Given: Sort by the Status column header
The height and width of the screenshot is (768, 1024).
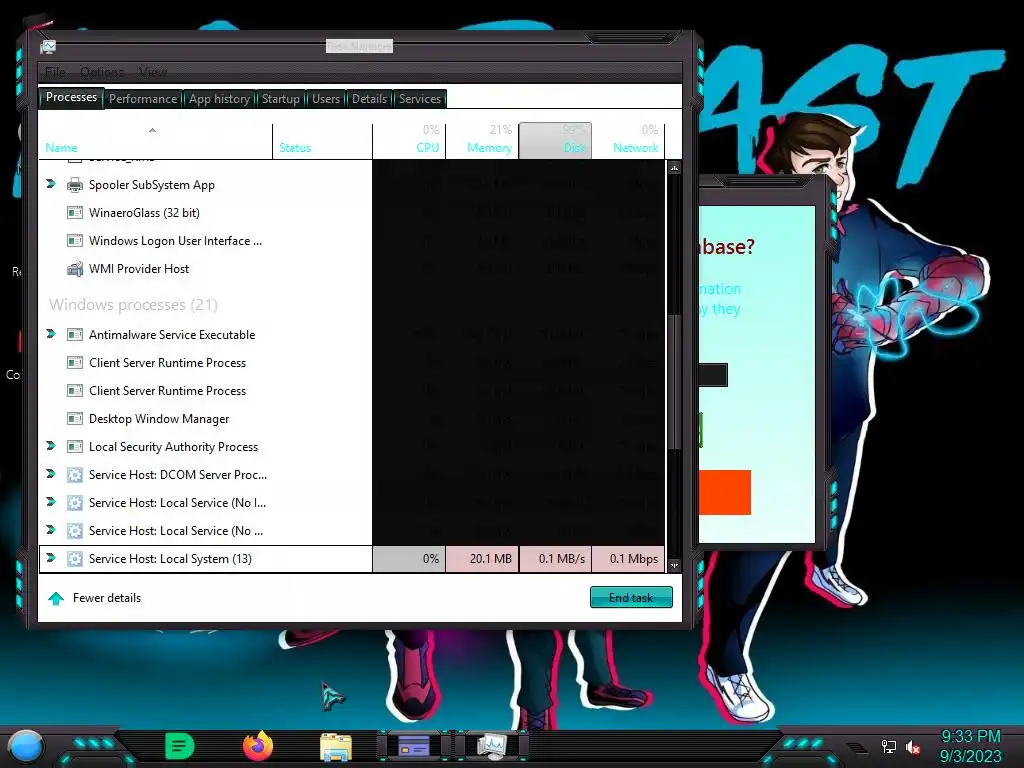Looking at the screenshot, I should 323,141.
